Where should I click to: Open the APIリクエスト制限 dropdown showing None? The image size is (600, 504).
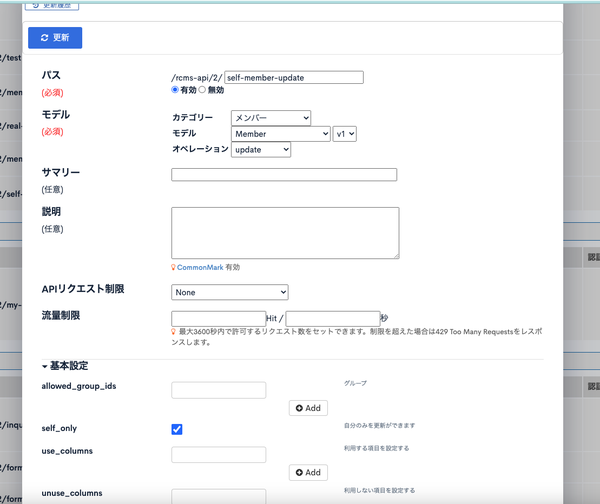click(x=230, y=292)
